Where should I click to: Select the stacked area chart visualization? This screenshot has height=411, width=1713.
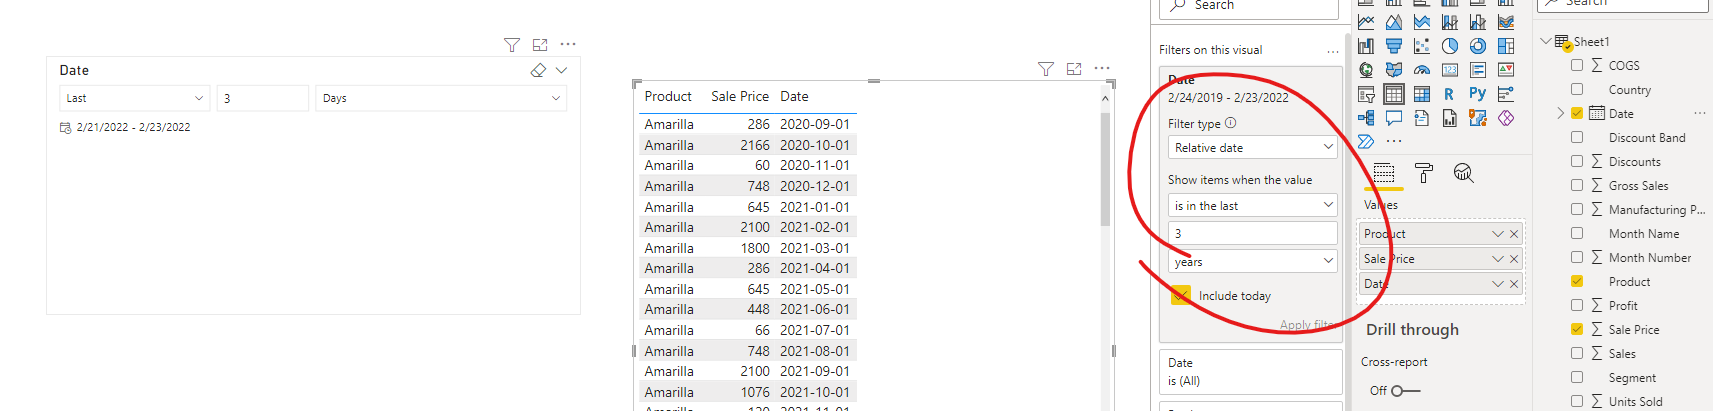(x=1422, y=22)
